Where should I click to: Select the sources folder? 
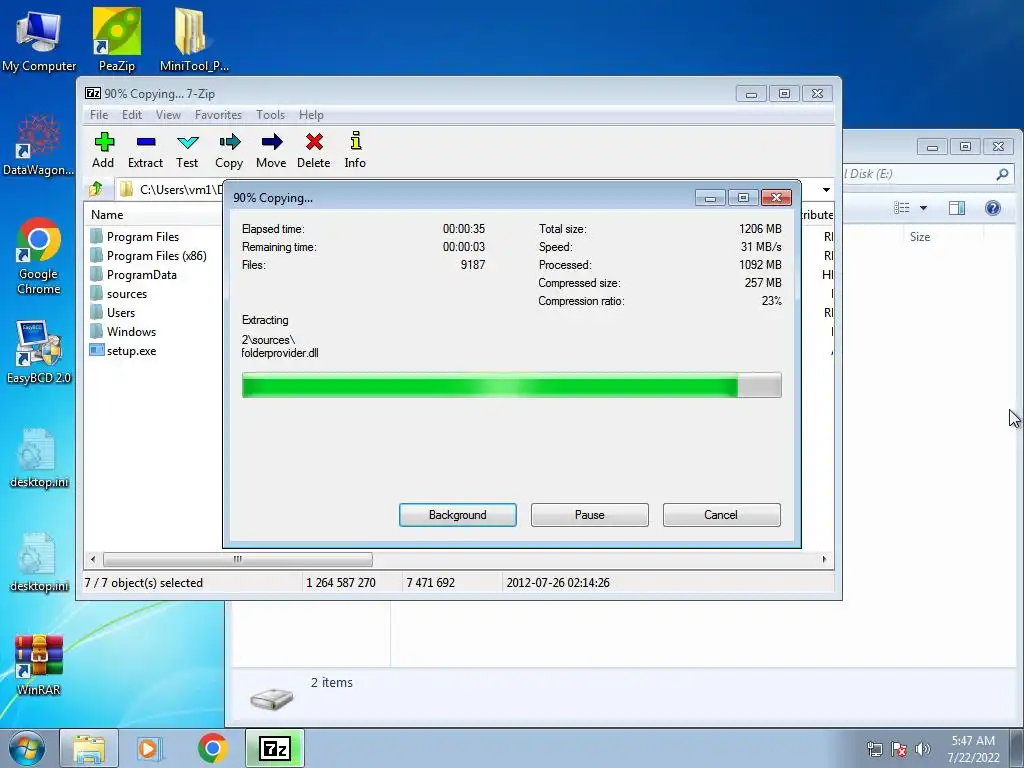(x=126, y=294)
